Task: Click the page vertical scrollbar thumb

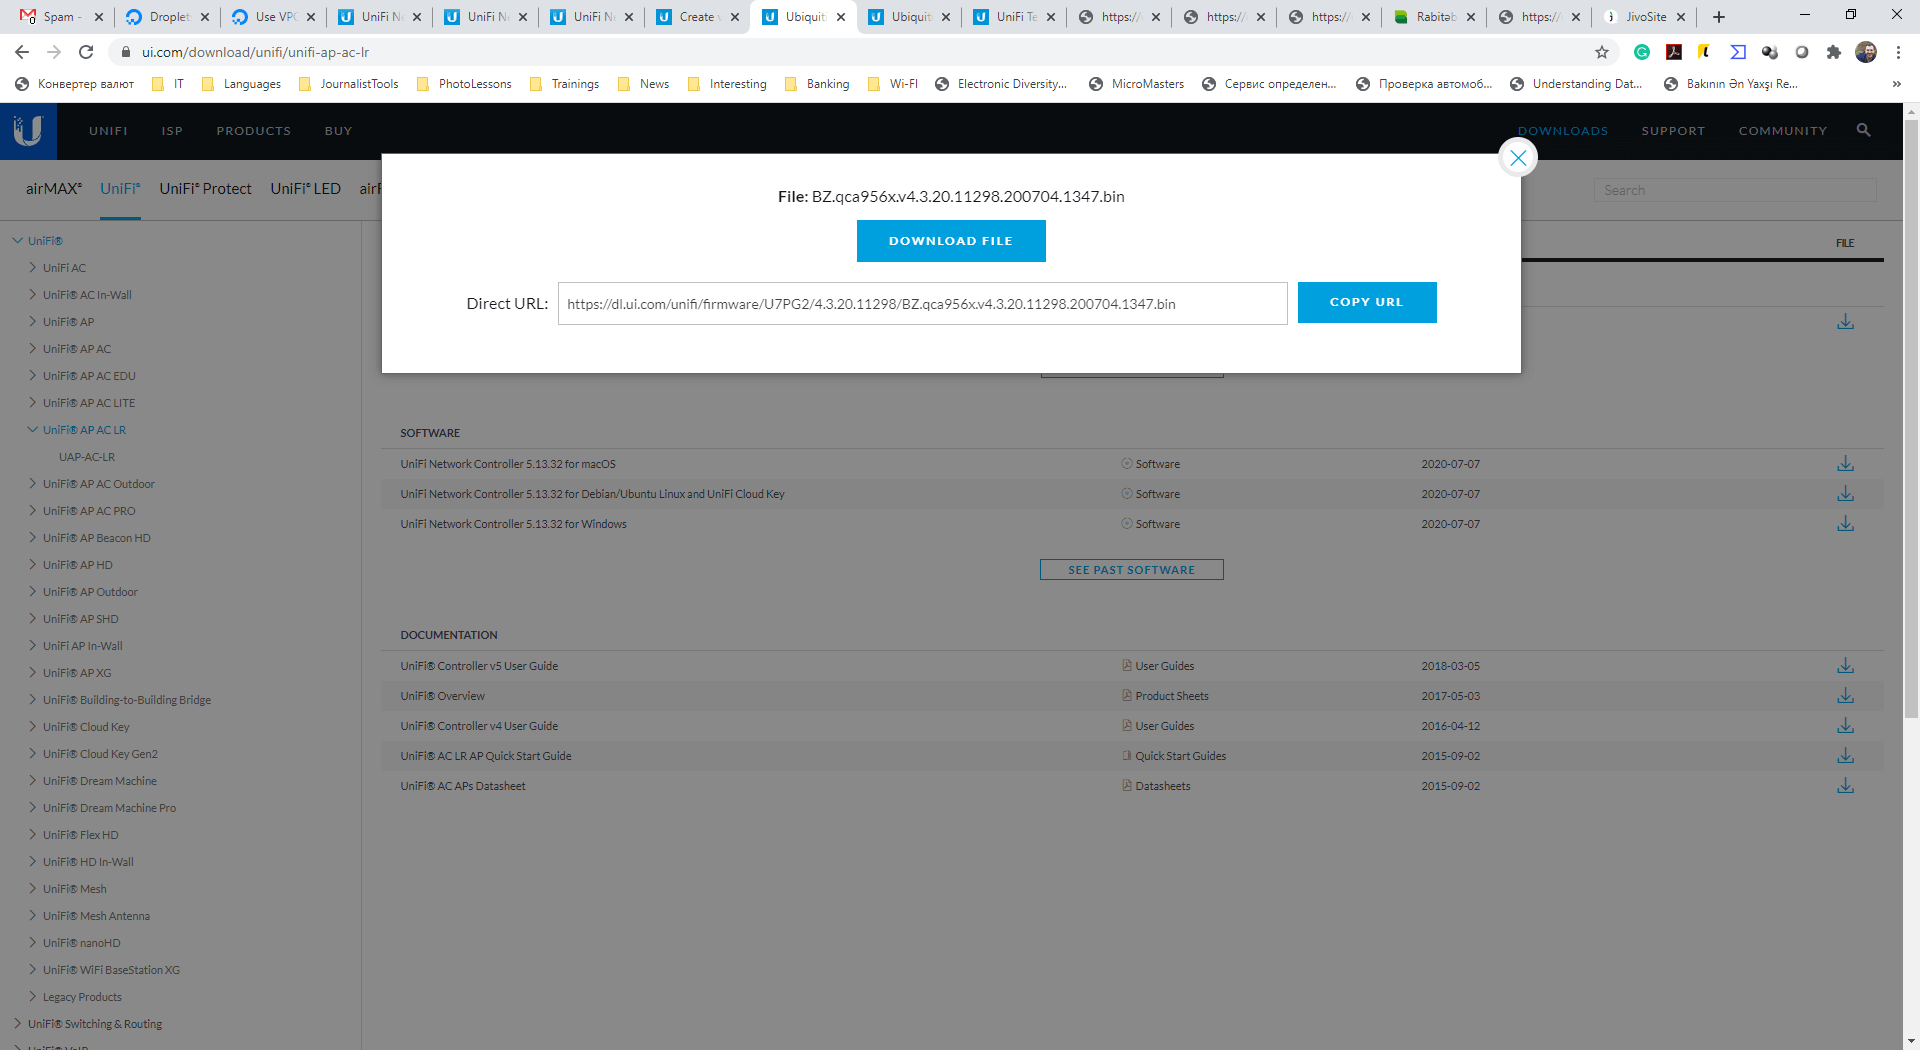Action: click(1911, 420)
